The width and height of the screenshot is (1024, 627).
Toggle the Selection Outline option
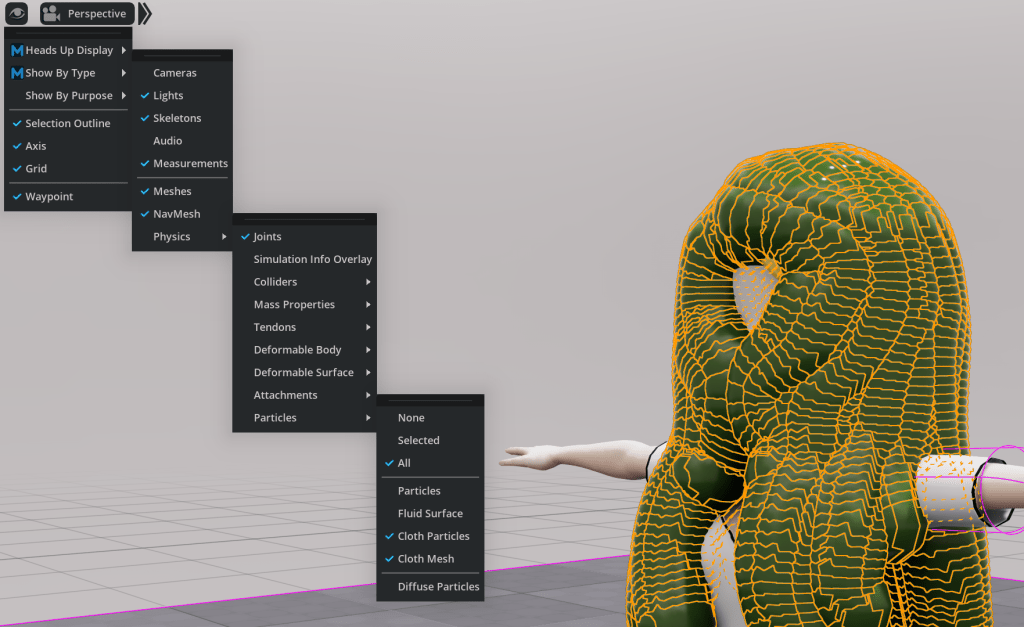(67, 123)
